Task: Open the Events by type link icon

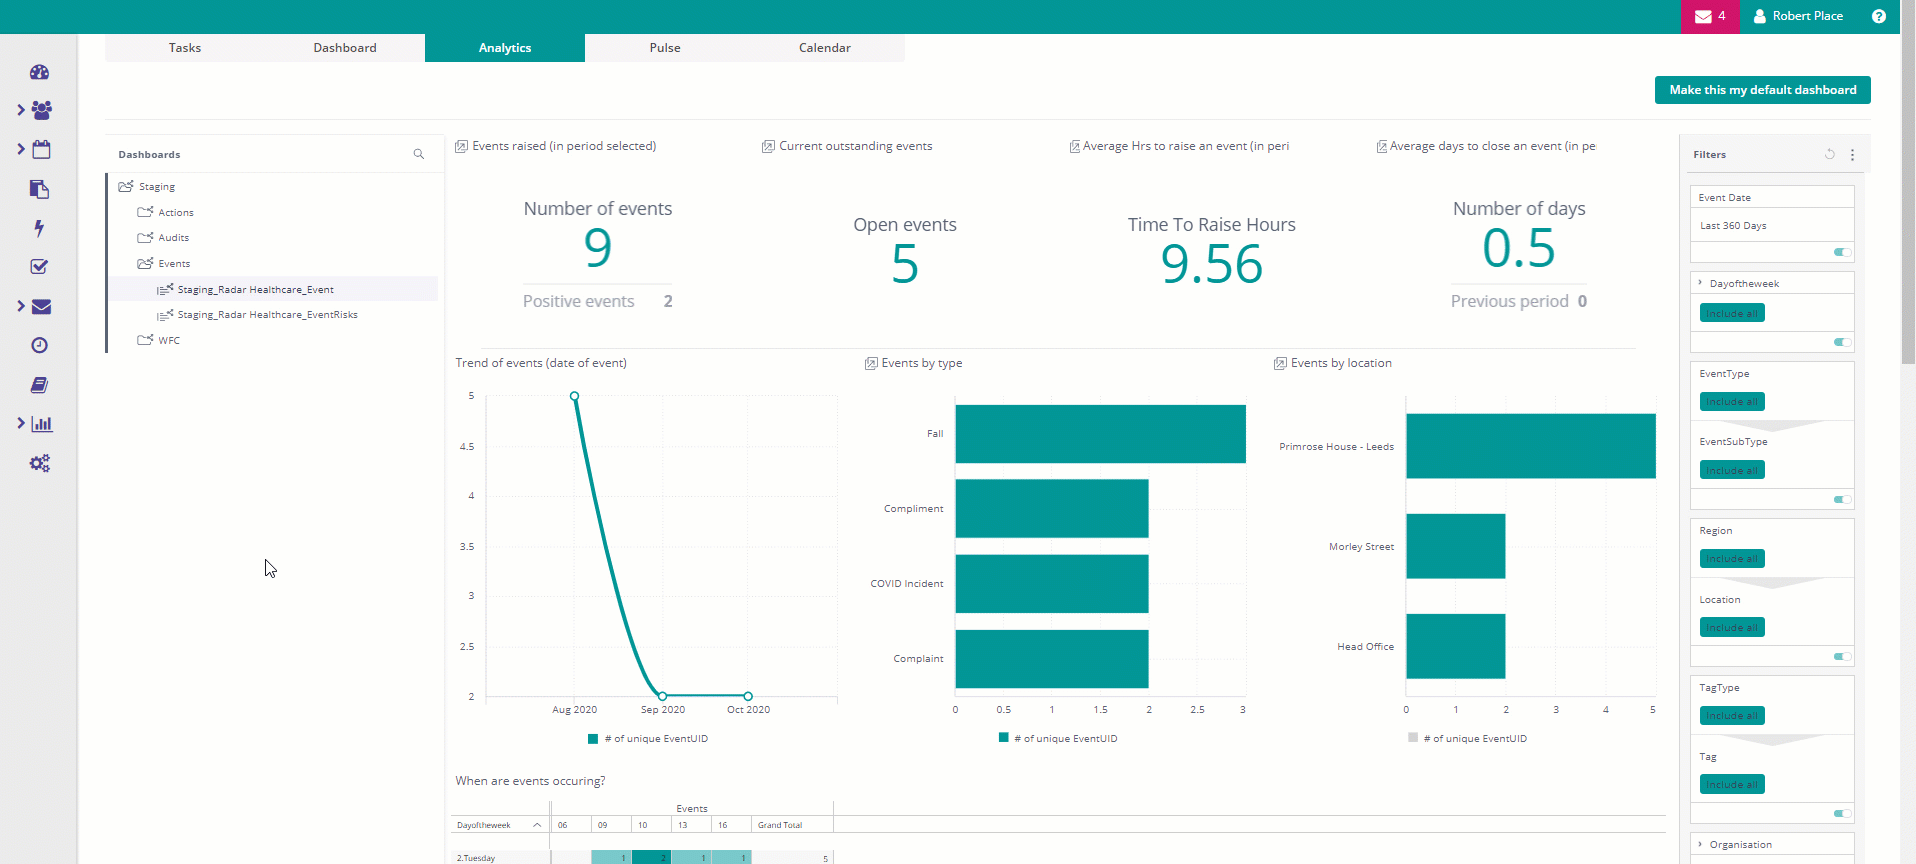Action: pos(871,363)
